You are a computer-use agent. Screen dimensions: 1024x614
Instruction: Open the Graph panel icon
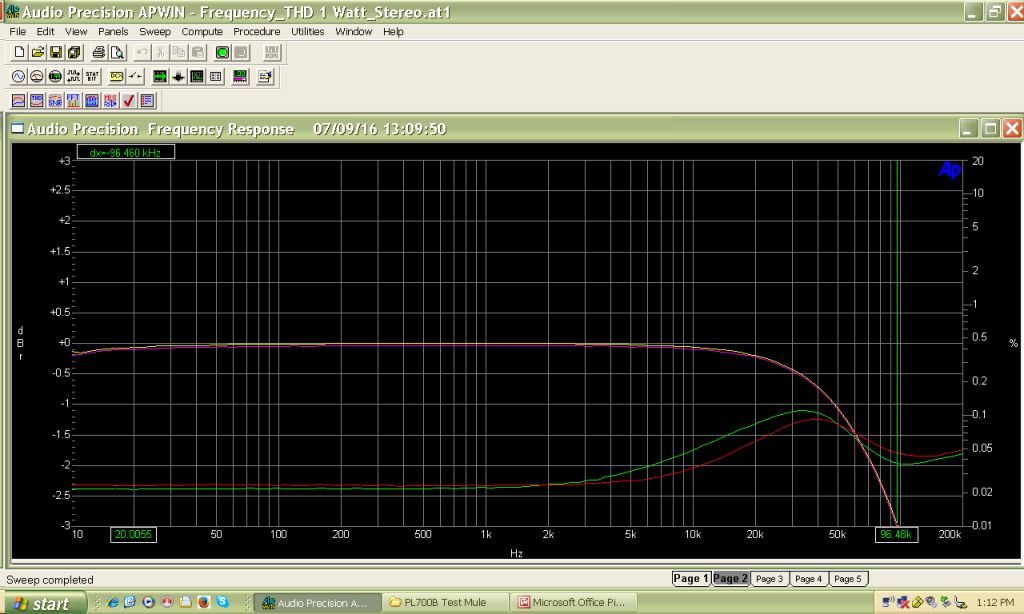197,76
